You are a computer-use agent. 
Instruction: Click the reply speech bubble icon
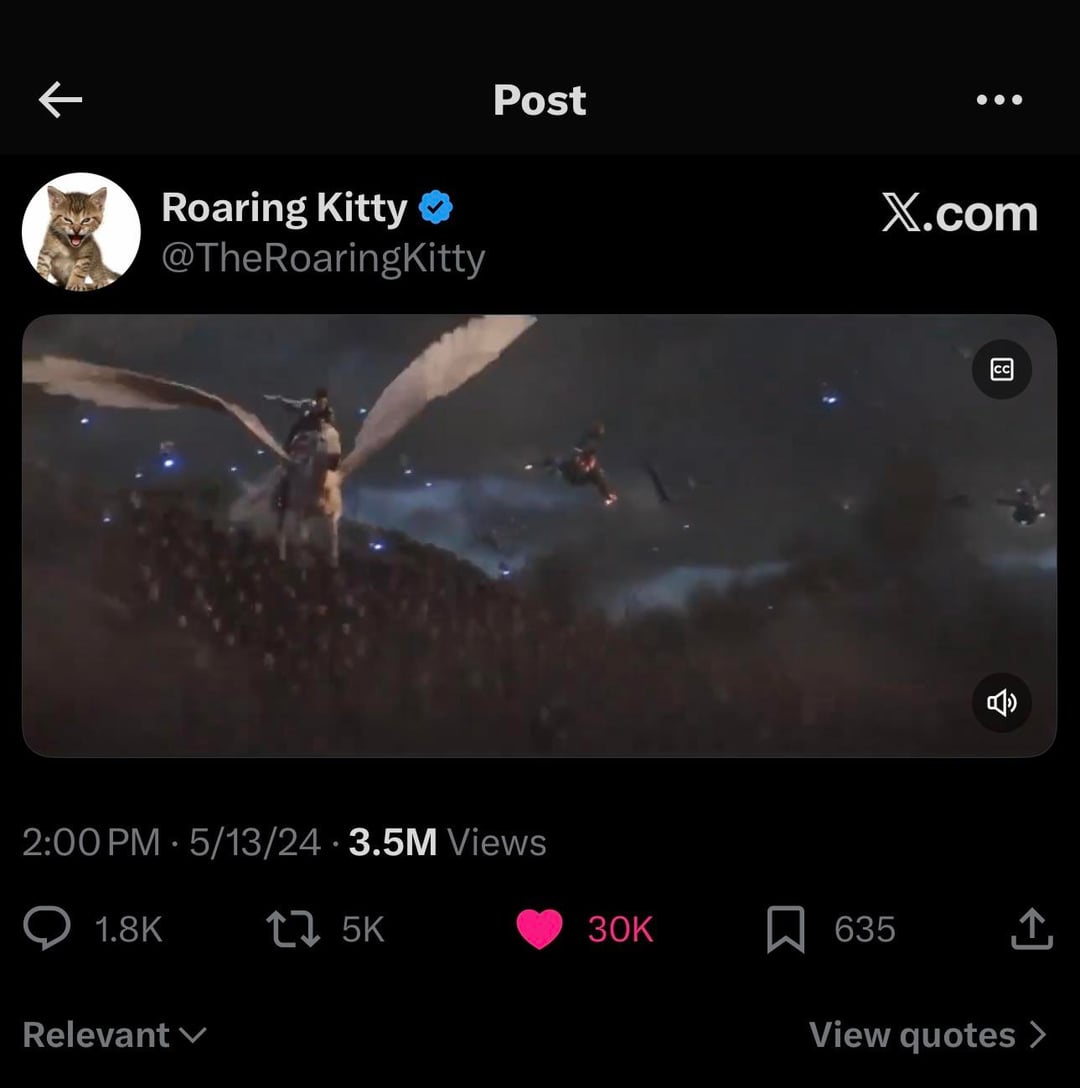point(47,929)
